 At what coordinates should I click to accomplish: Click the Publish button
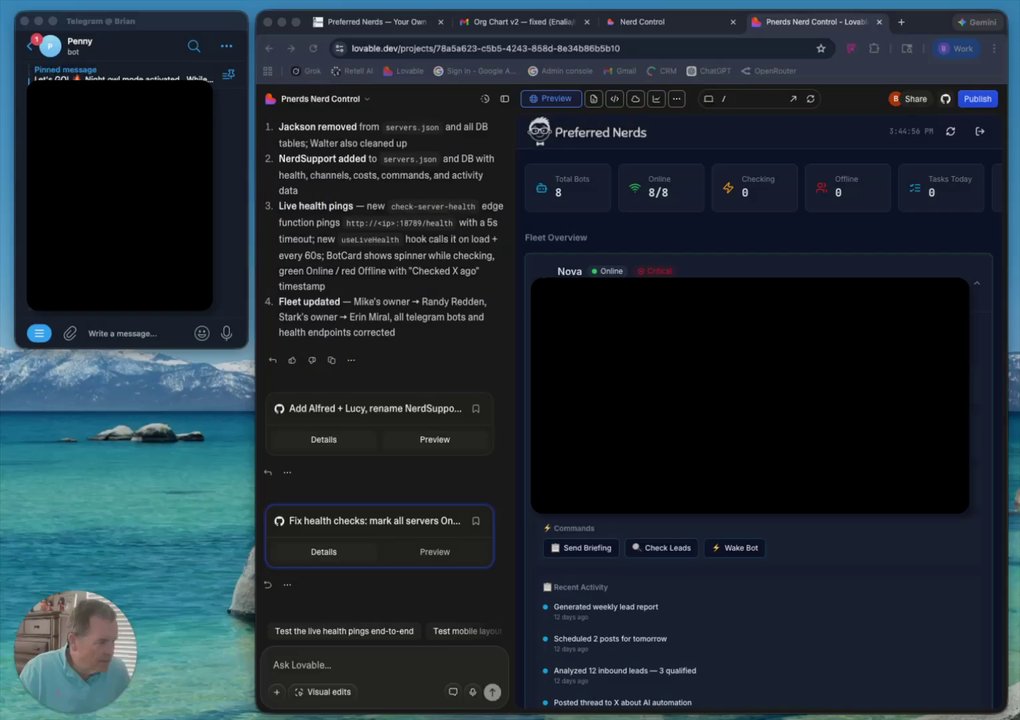tap(977, 99)
